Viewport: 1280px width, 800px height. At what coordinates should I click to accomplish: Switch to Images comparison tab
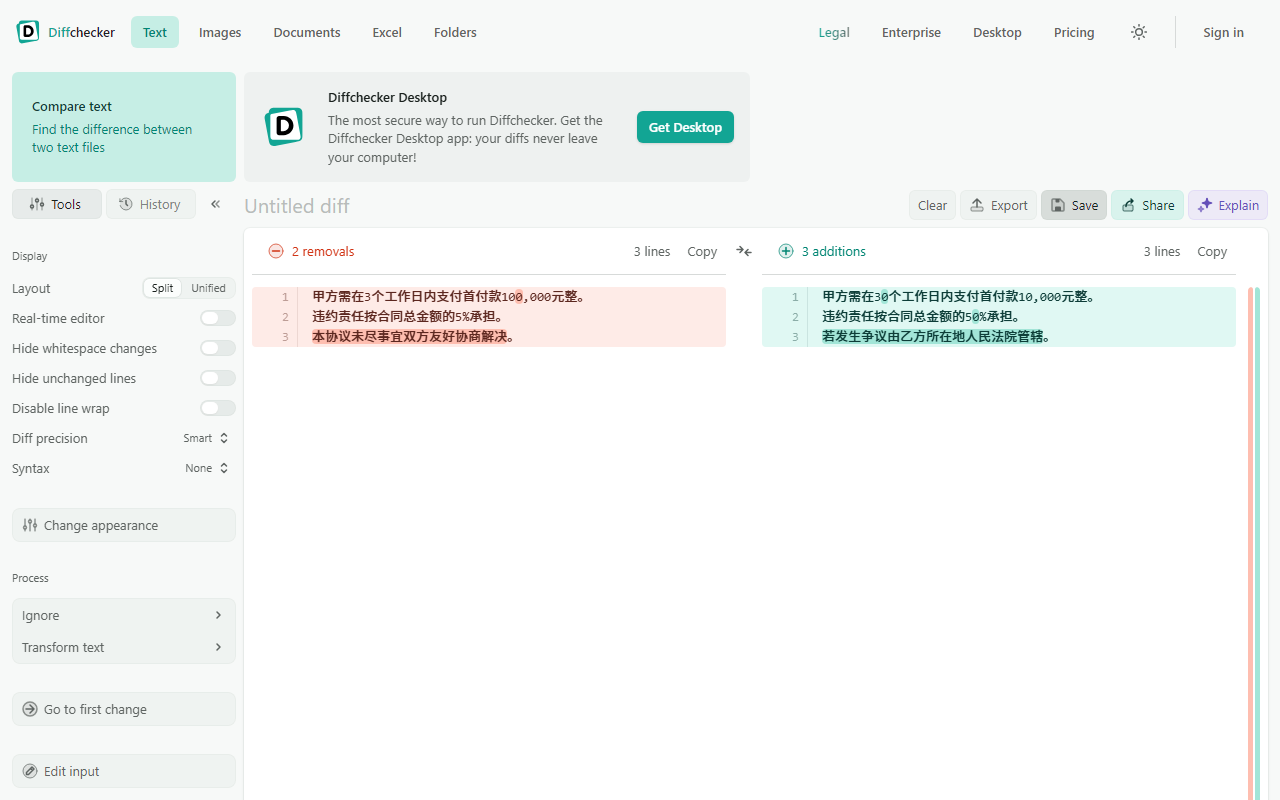[220, 32]
